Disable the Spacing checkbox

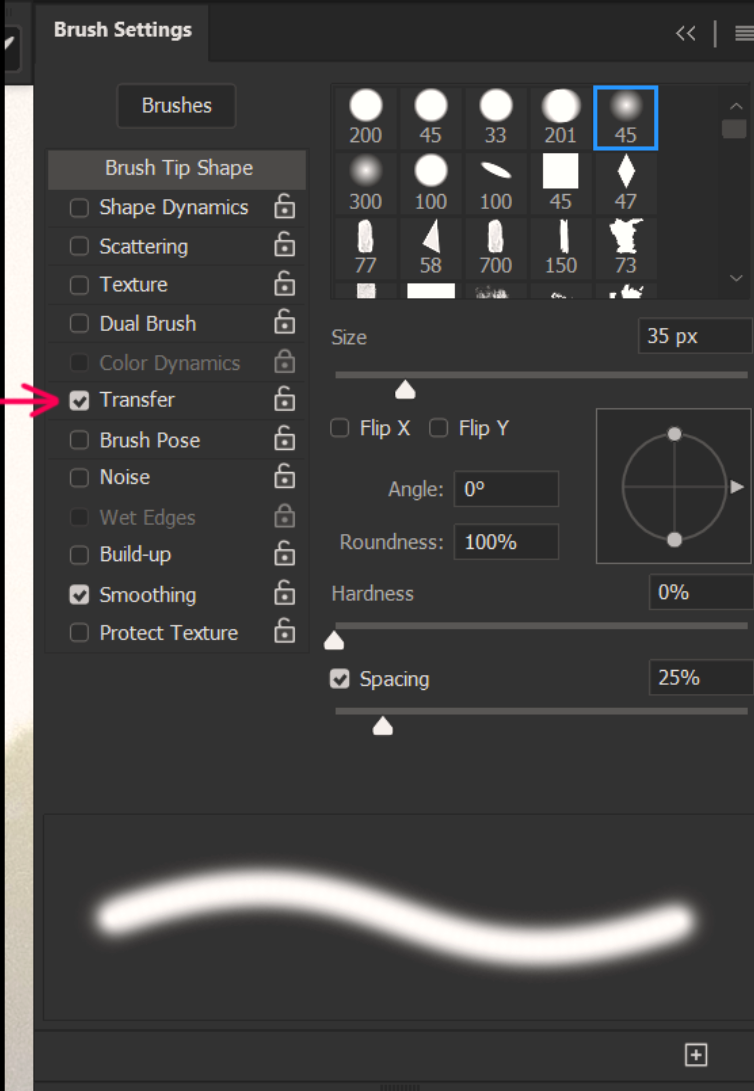pyautogui.click(x=340, y=679)
